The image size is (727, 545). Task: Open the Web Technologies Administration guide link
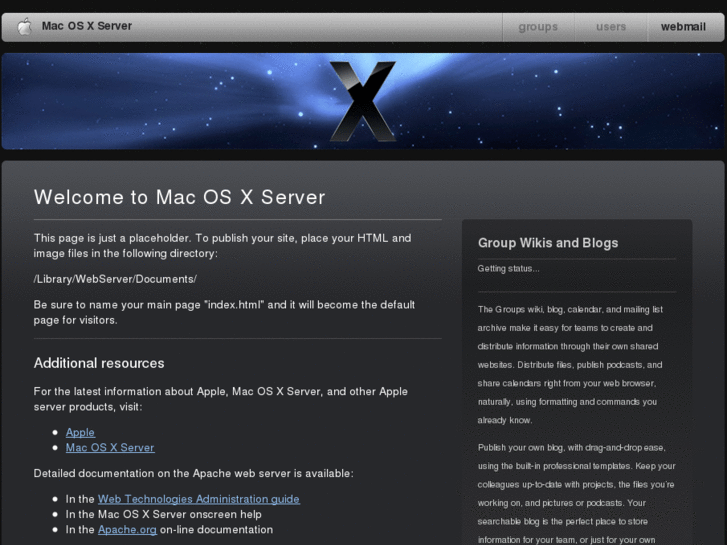coord(198,499)
